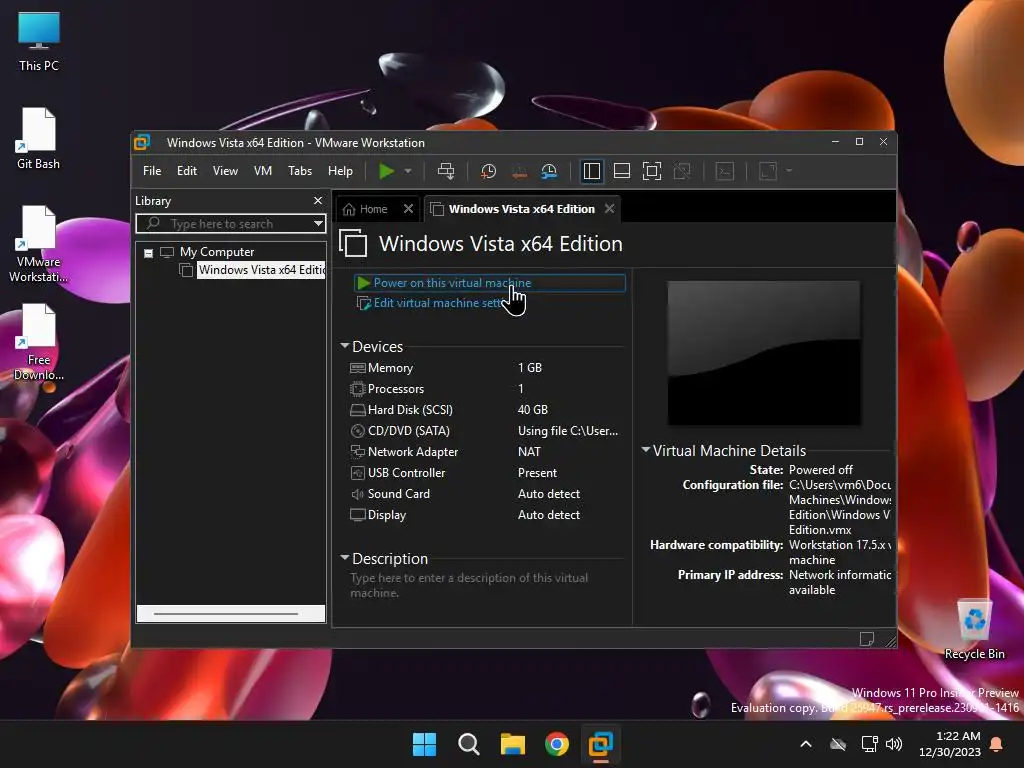Click the revert to snapshot toolbar icon
This screenshot has height=768, width=1024.
pyautogui.click(x=519, y=171)
